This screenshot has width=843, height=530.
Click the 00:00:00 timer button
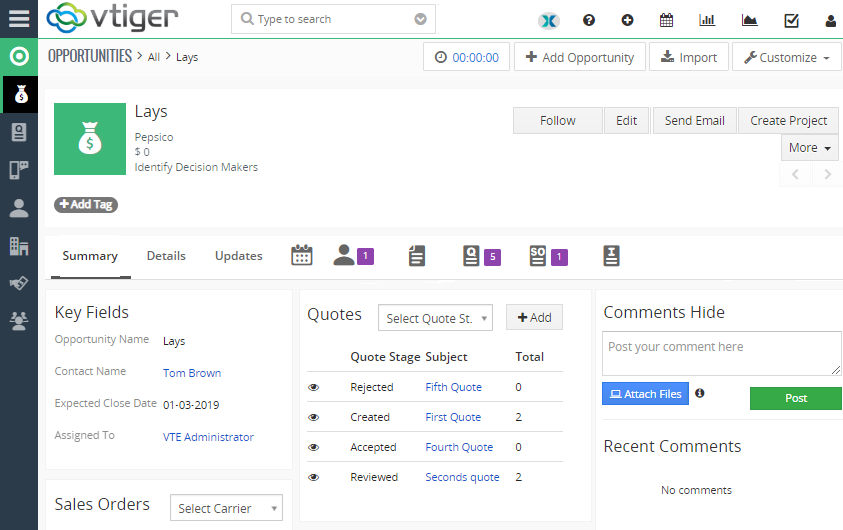[466, 57]
